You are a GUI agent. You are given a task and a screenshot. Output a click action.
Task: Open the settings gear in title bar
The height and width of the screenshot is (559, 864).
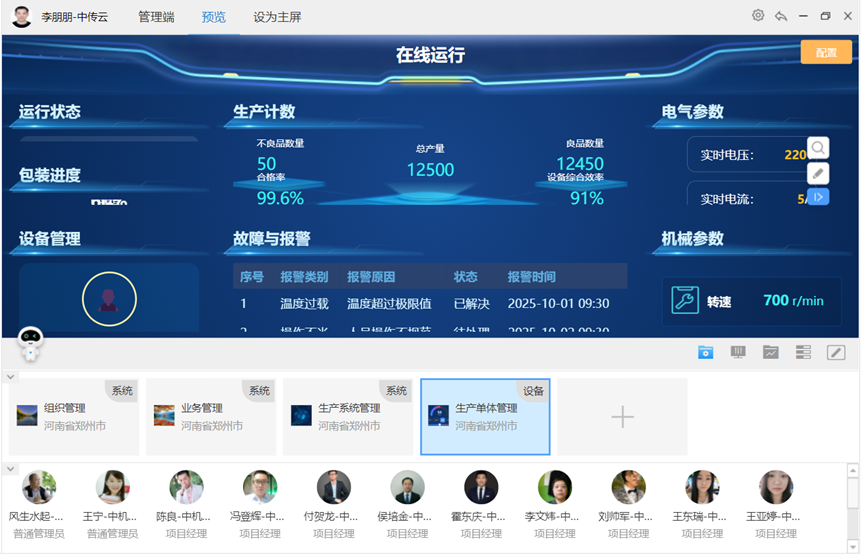(x=758, y=16)
